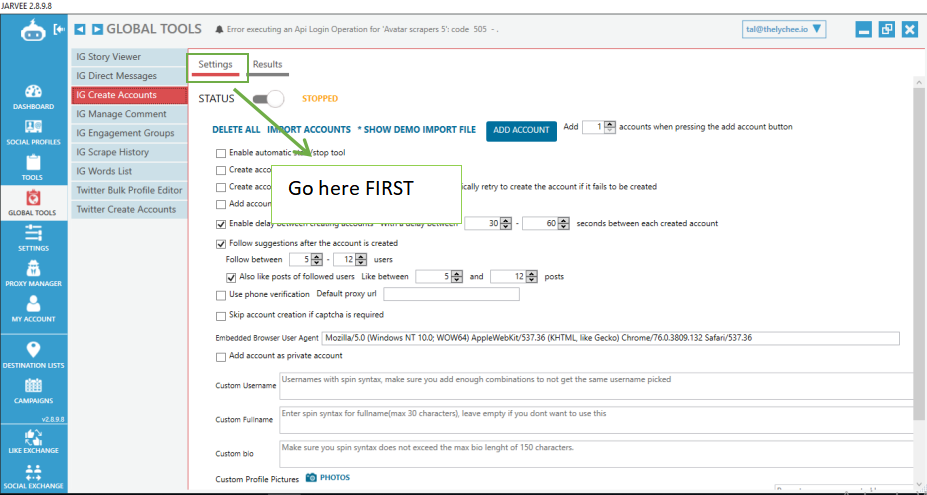
Task: Select Global Tools in the sidebar
Action: [34, 203]
